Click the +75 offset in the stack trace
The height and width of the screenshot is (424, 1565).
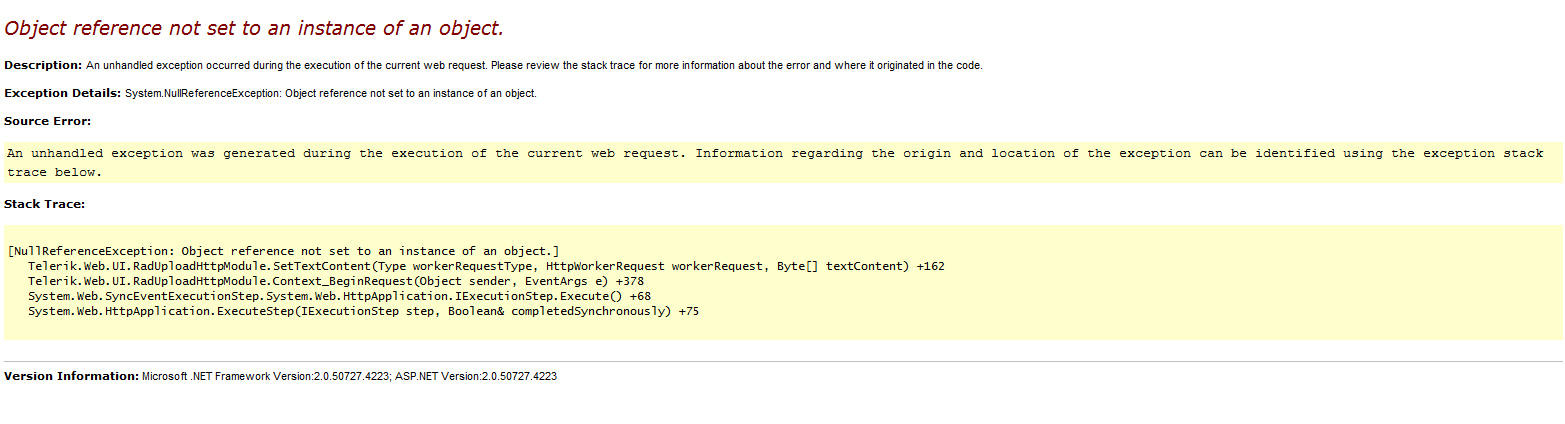click(x=688, y=311)
